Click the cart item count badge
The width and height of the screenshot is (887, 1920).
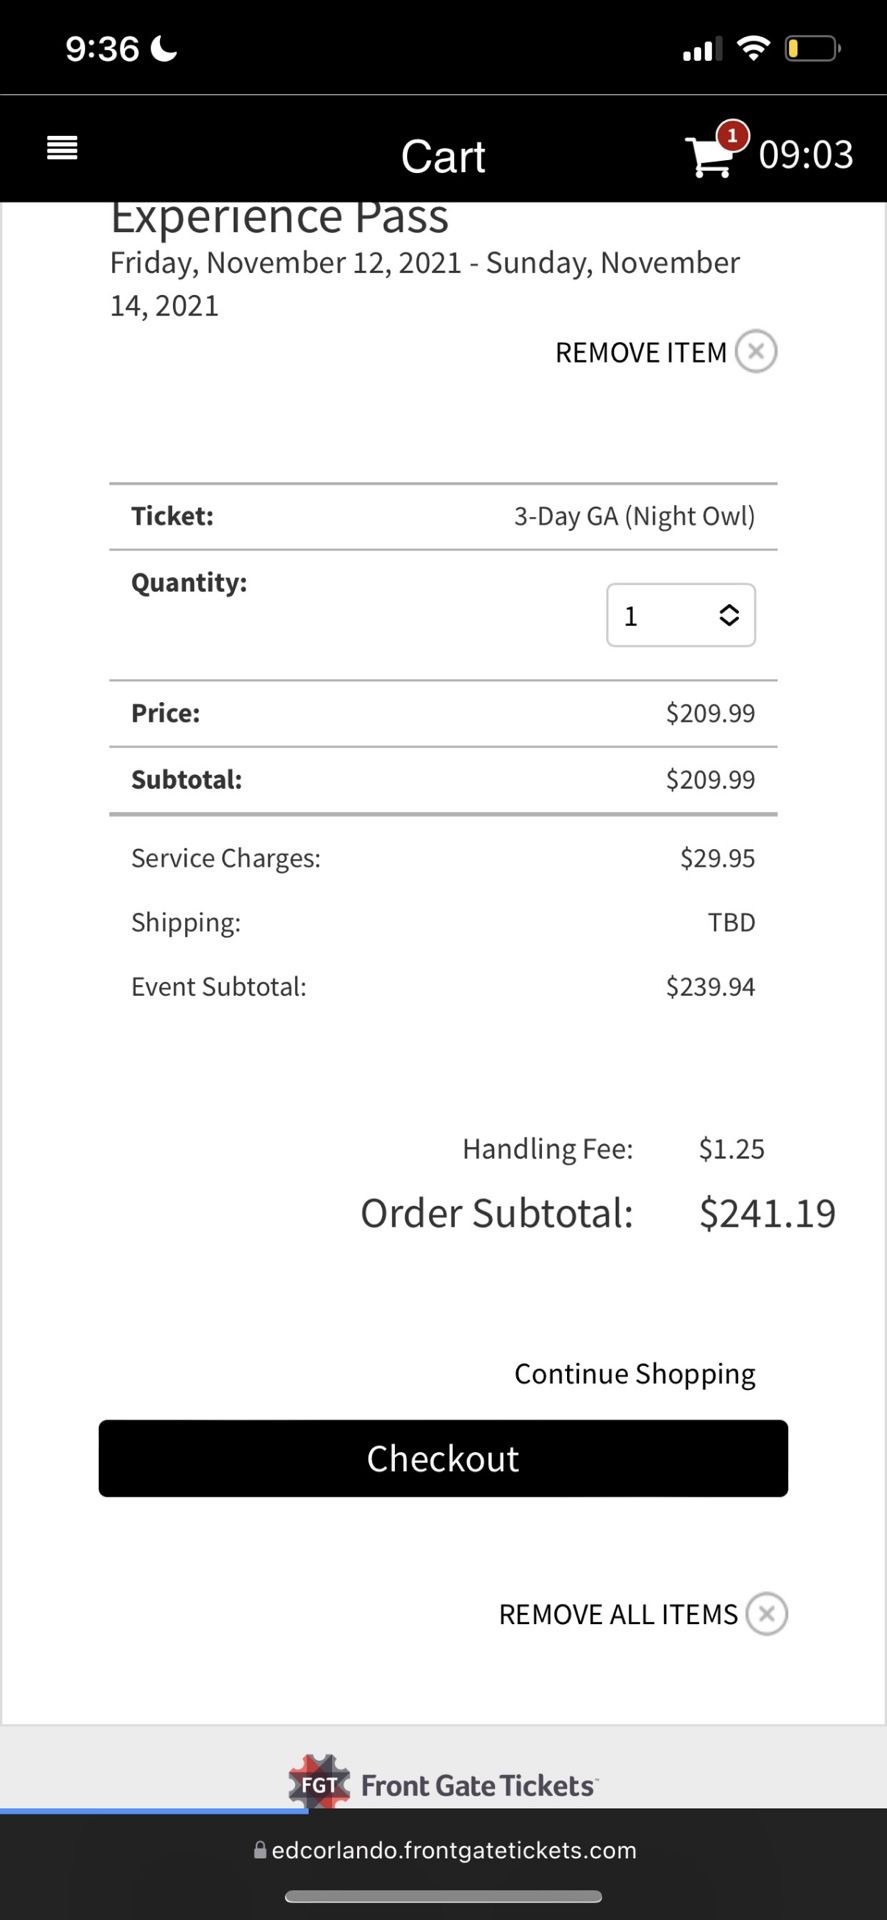(731, 136)
